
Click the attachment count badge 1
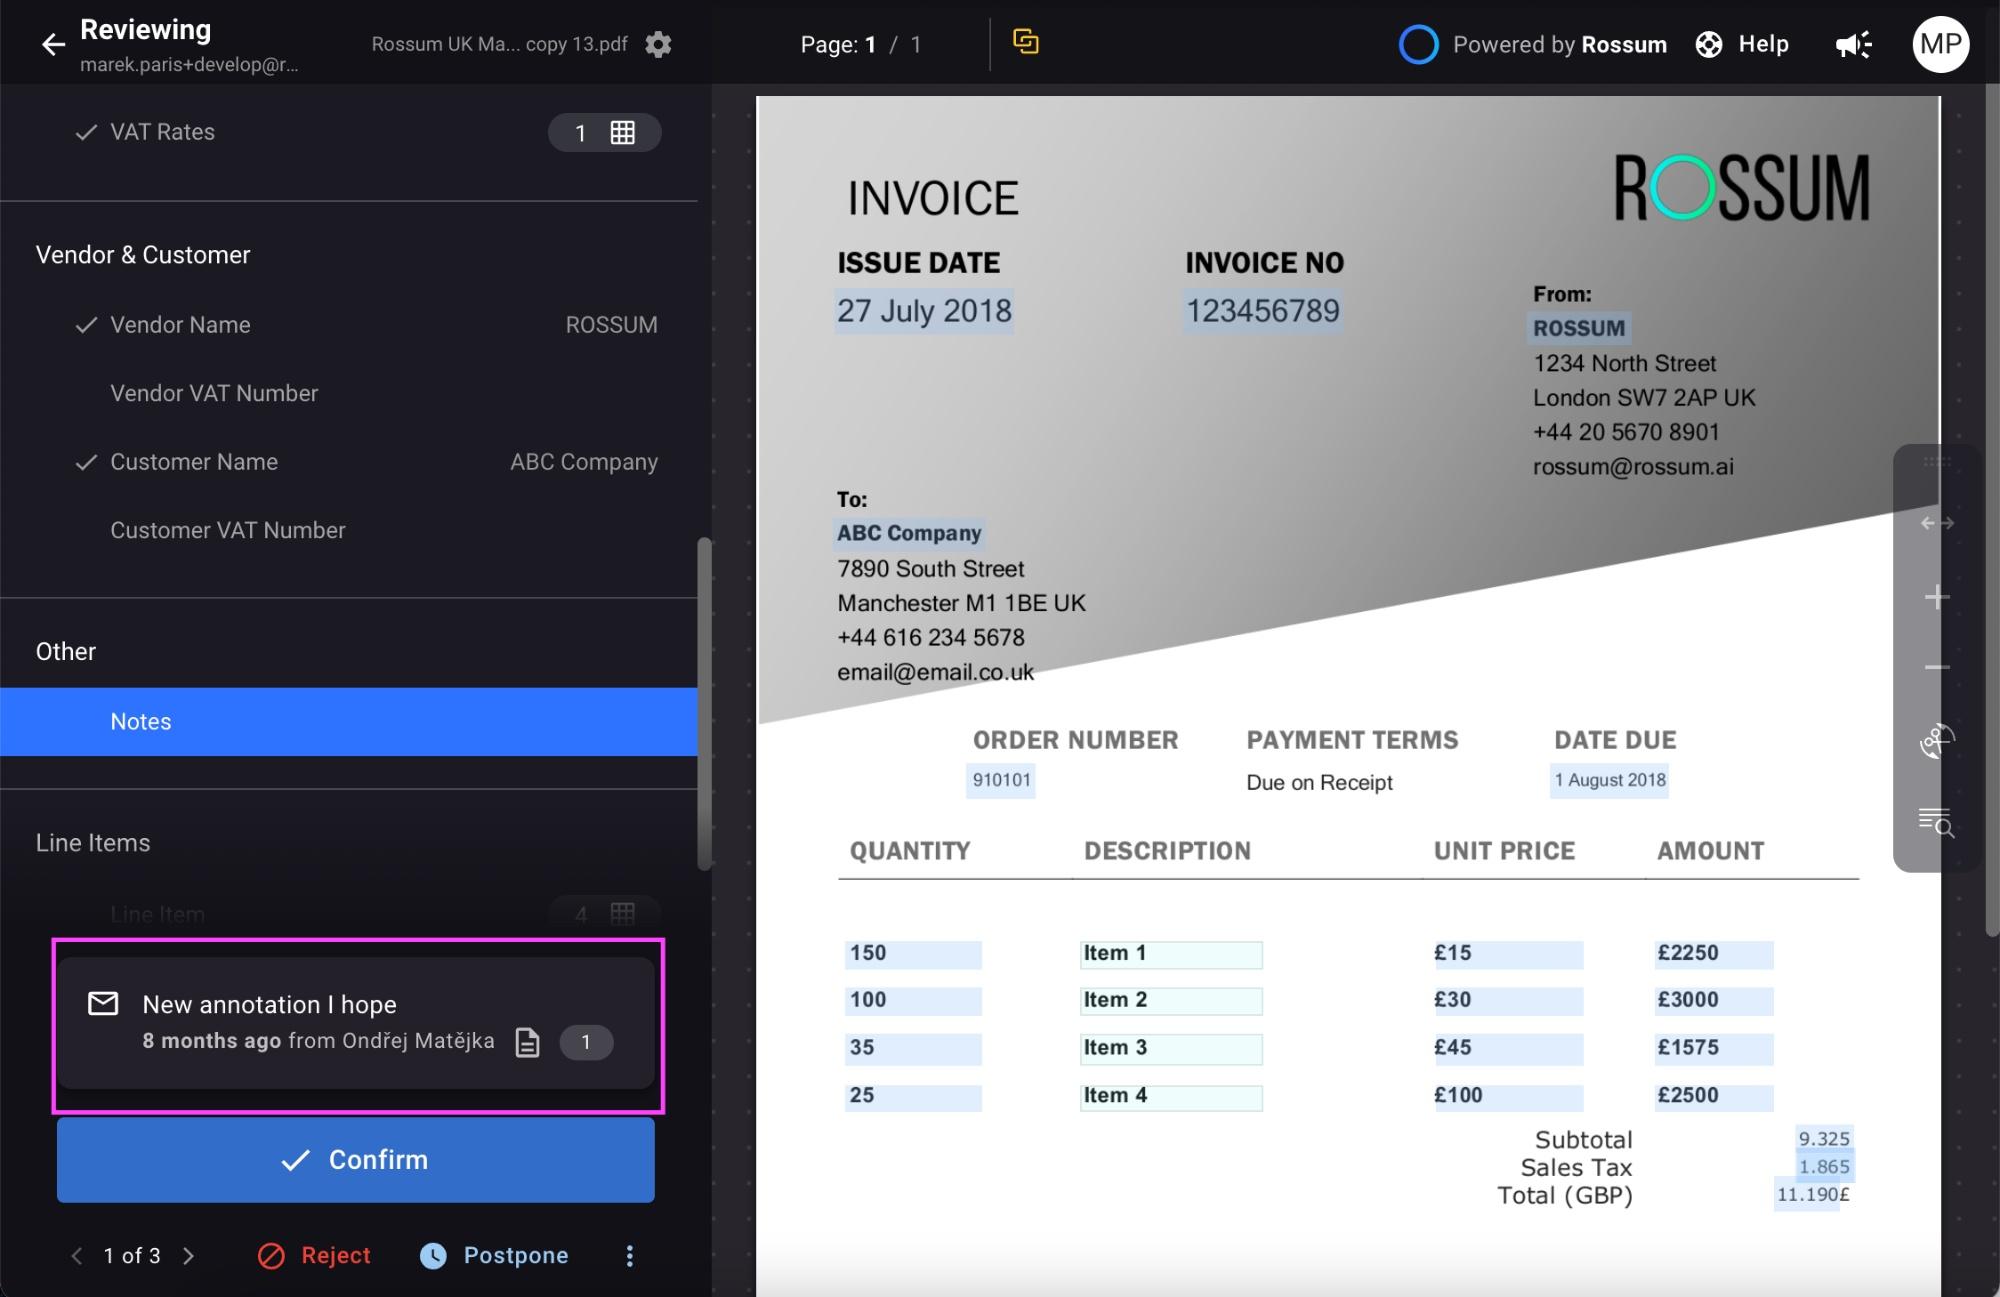tap(586, 1042)
